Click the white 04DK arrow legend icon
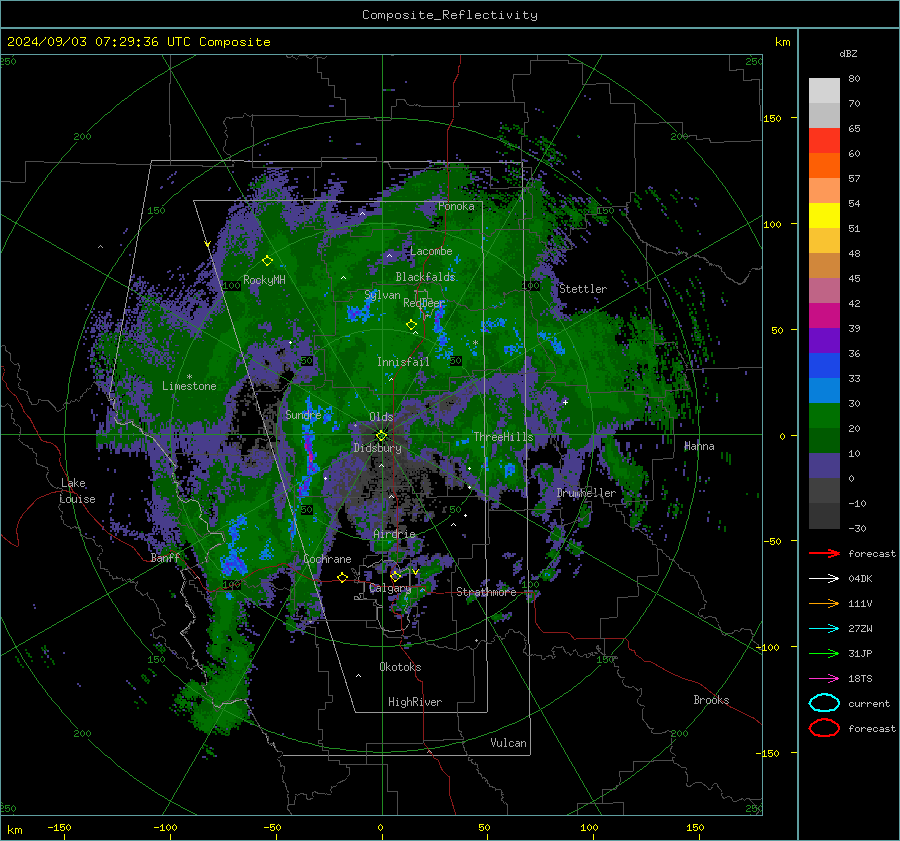Viewport: 900px width, 841px height. (824, 578)
